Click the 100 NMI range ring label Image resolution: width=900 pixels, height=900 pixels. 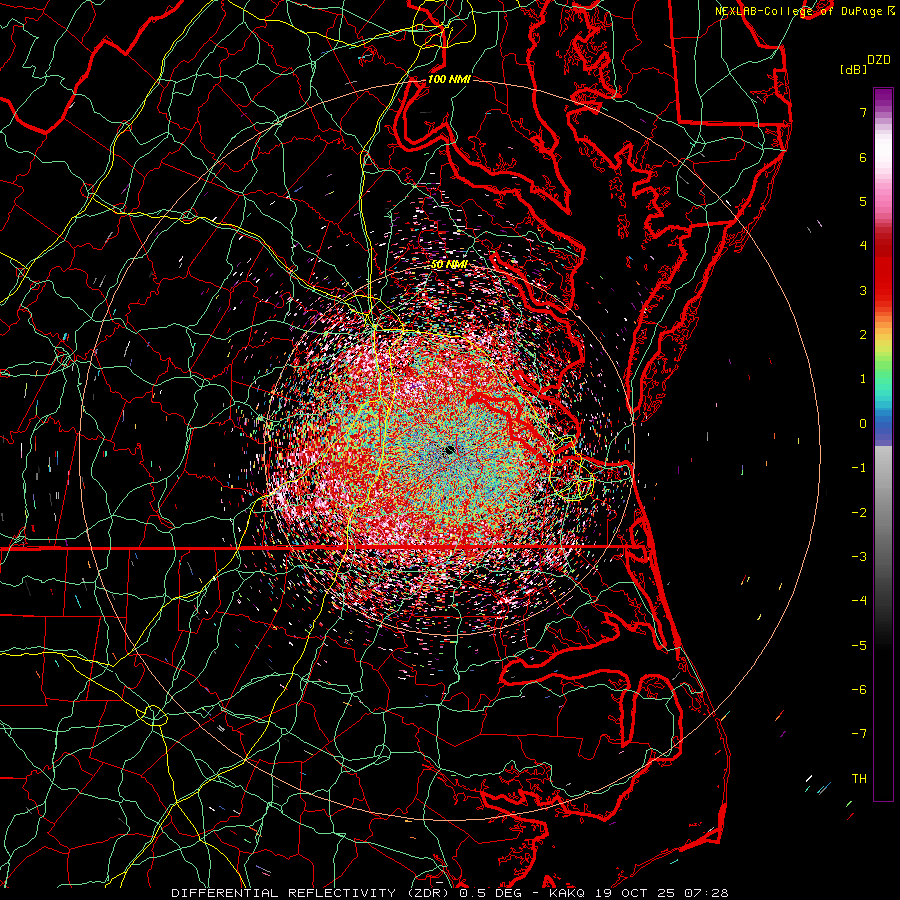[449, 79]
